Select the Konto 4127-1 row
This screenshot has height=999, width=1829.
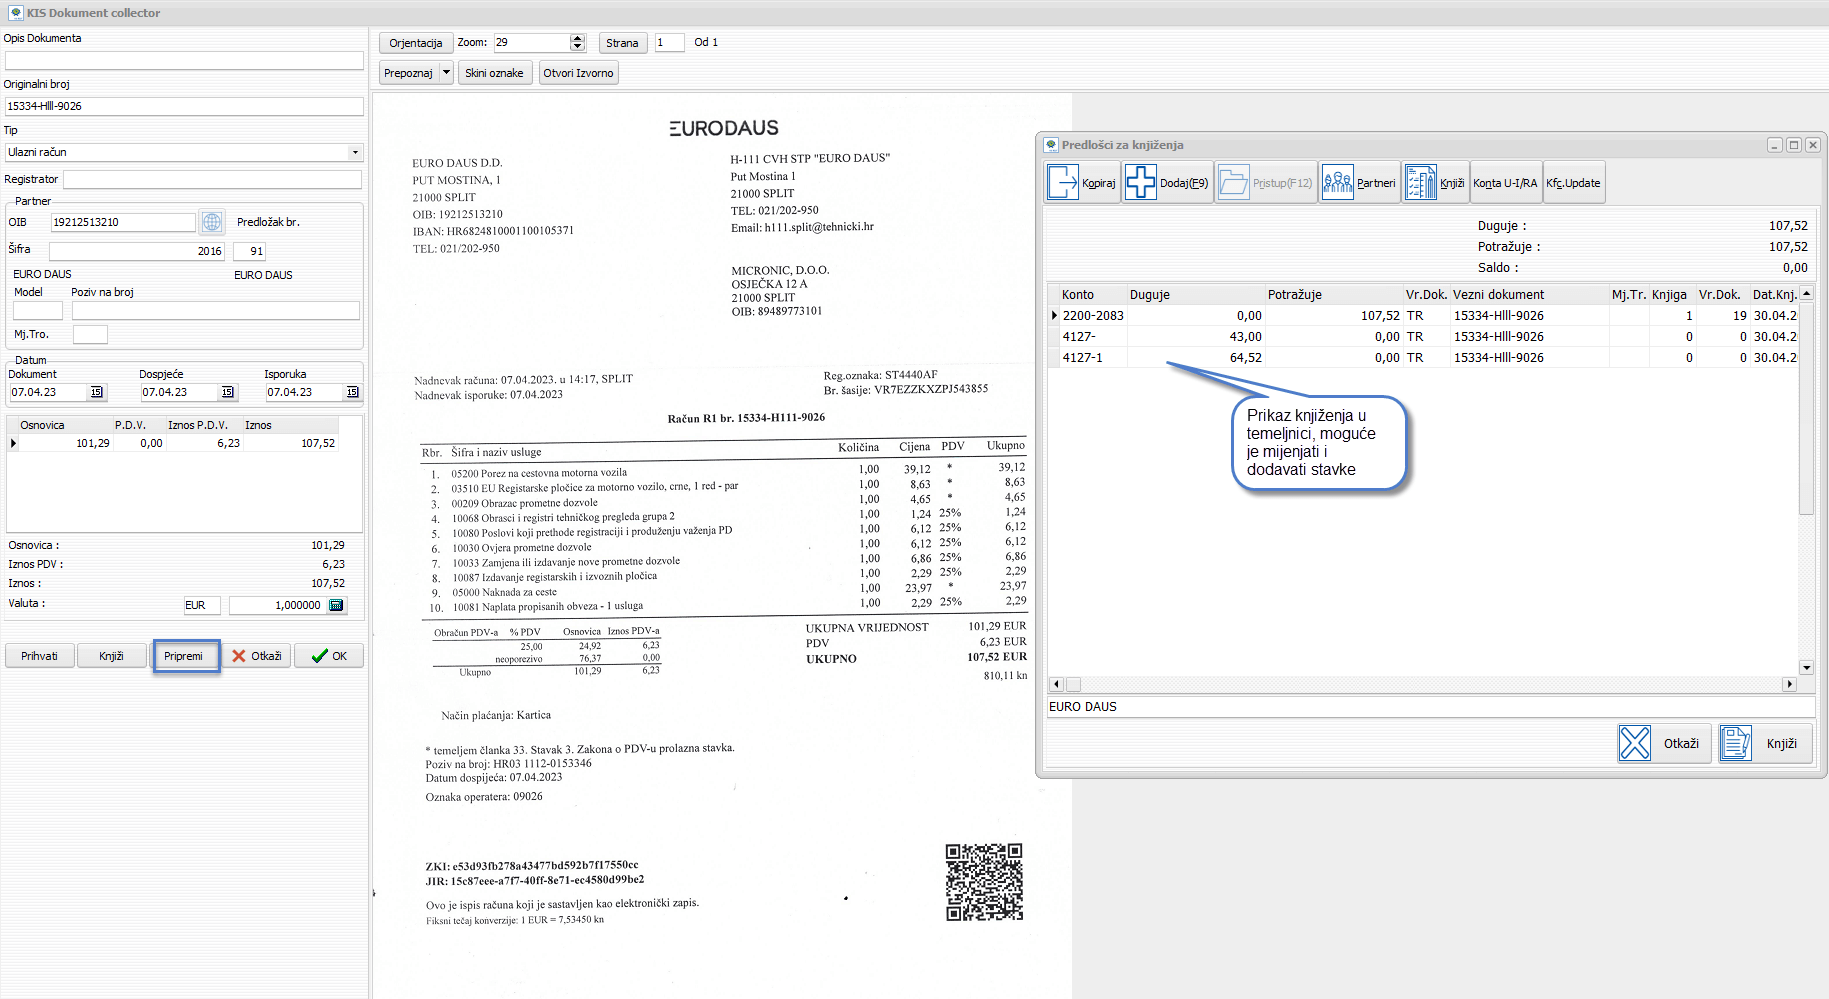[1423, 357]
